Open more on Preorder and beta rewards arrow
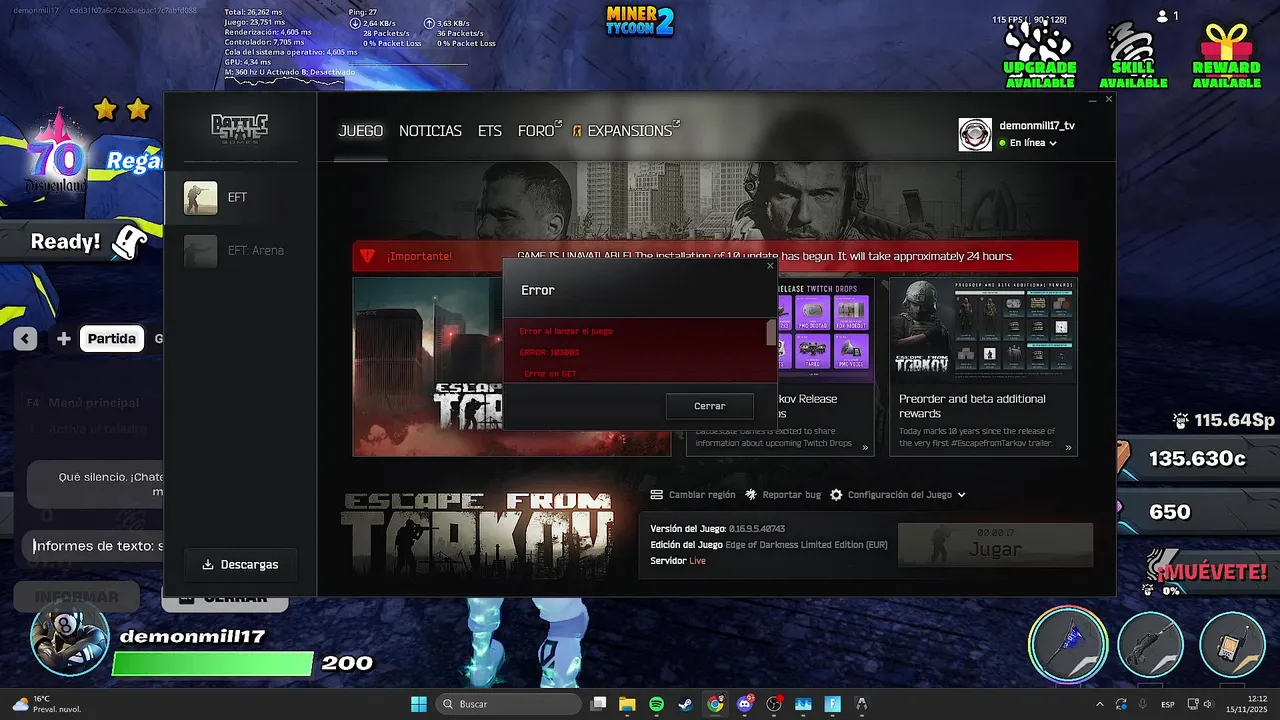 [x=1068, y=448]
